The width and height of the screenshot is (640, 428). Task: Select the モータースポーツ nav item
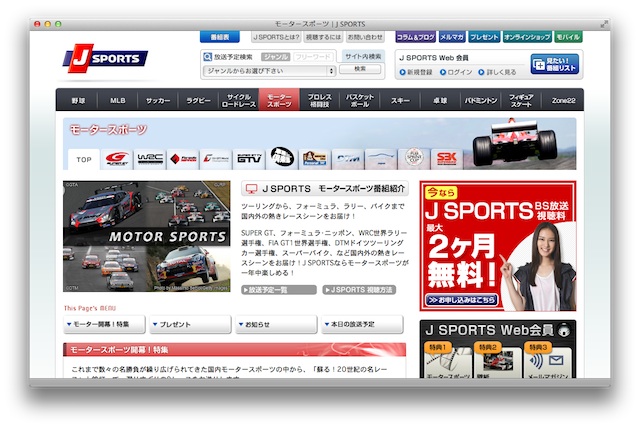279,100
